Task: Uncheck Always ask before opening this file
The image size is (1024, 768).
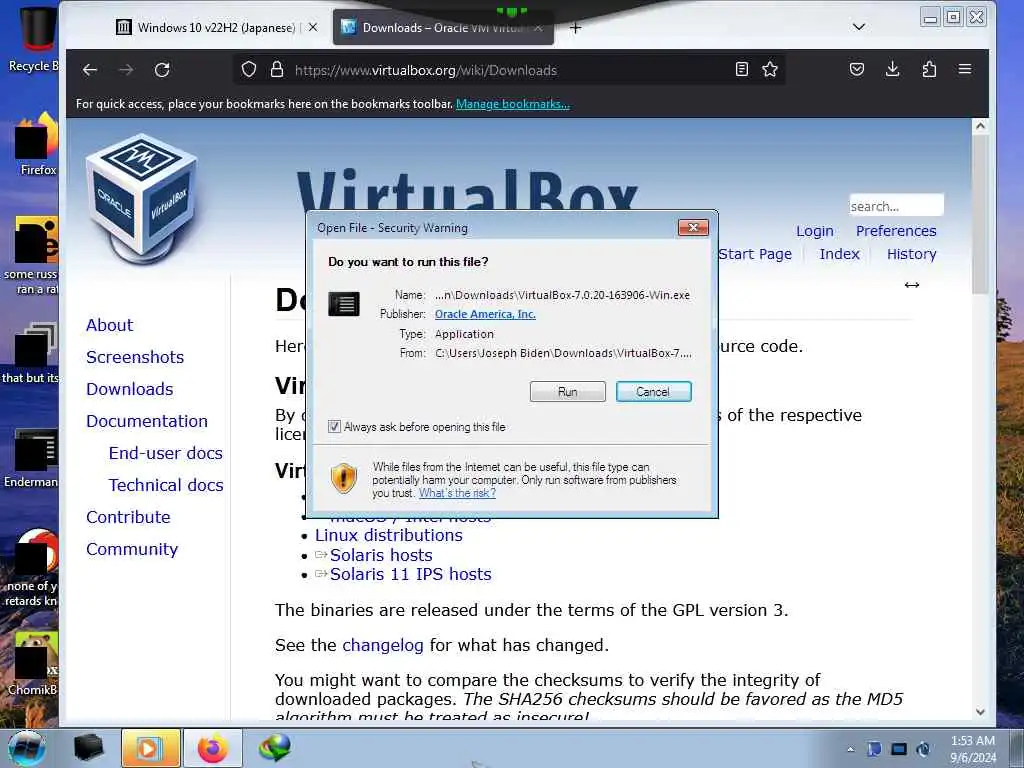Action: (334, 427)
